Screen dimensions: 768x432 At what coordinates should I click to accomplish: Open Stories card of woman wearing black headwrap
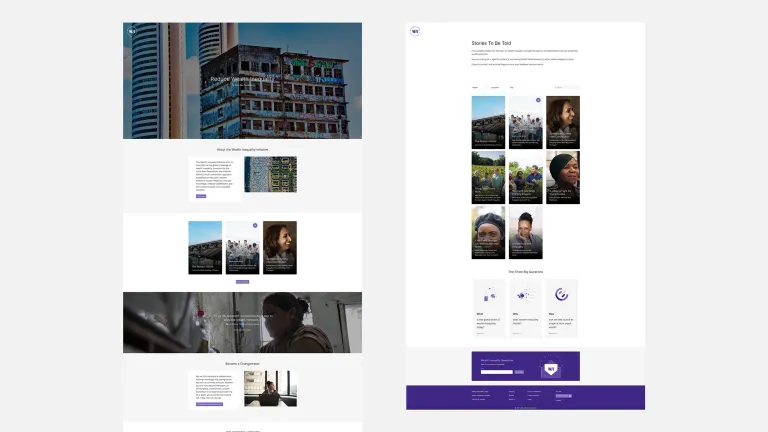click(563, 177)
